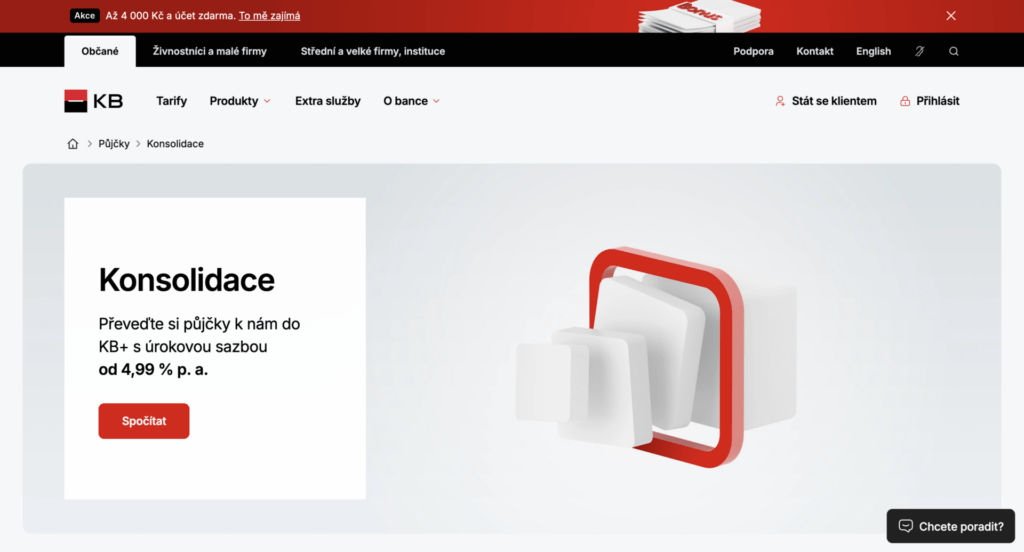
Task: Select Živnostníci a malé firmy tab
Action: (210, 51)
